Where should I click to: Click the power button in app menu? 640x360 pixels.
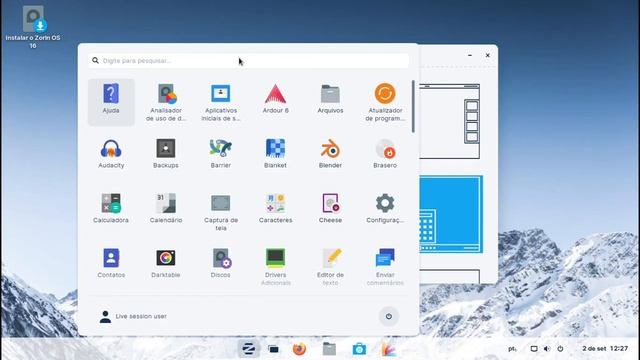click(x=389, y=316)
